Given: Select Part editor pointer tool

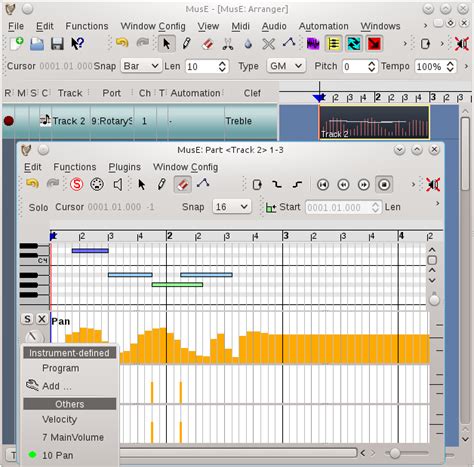Looking at the screenshot, I should pyautogui.click(x=142, y=184).
